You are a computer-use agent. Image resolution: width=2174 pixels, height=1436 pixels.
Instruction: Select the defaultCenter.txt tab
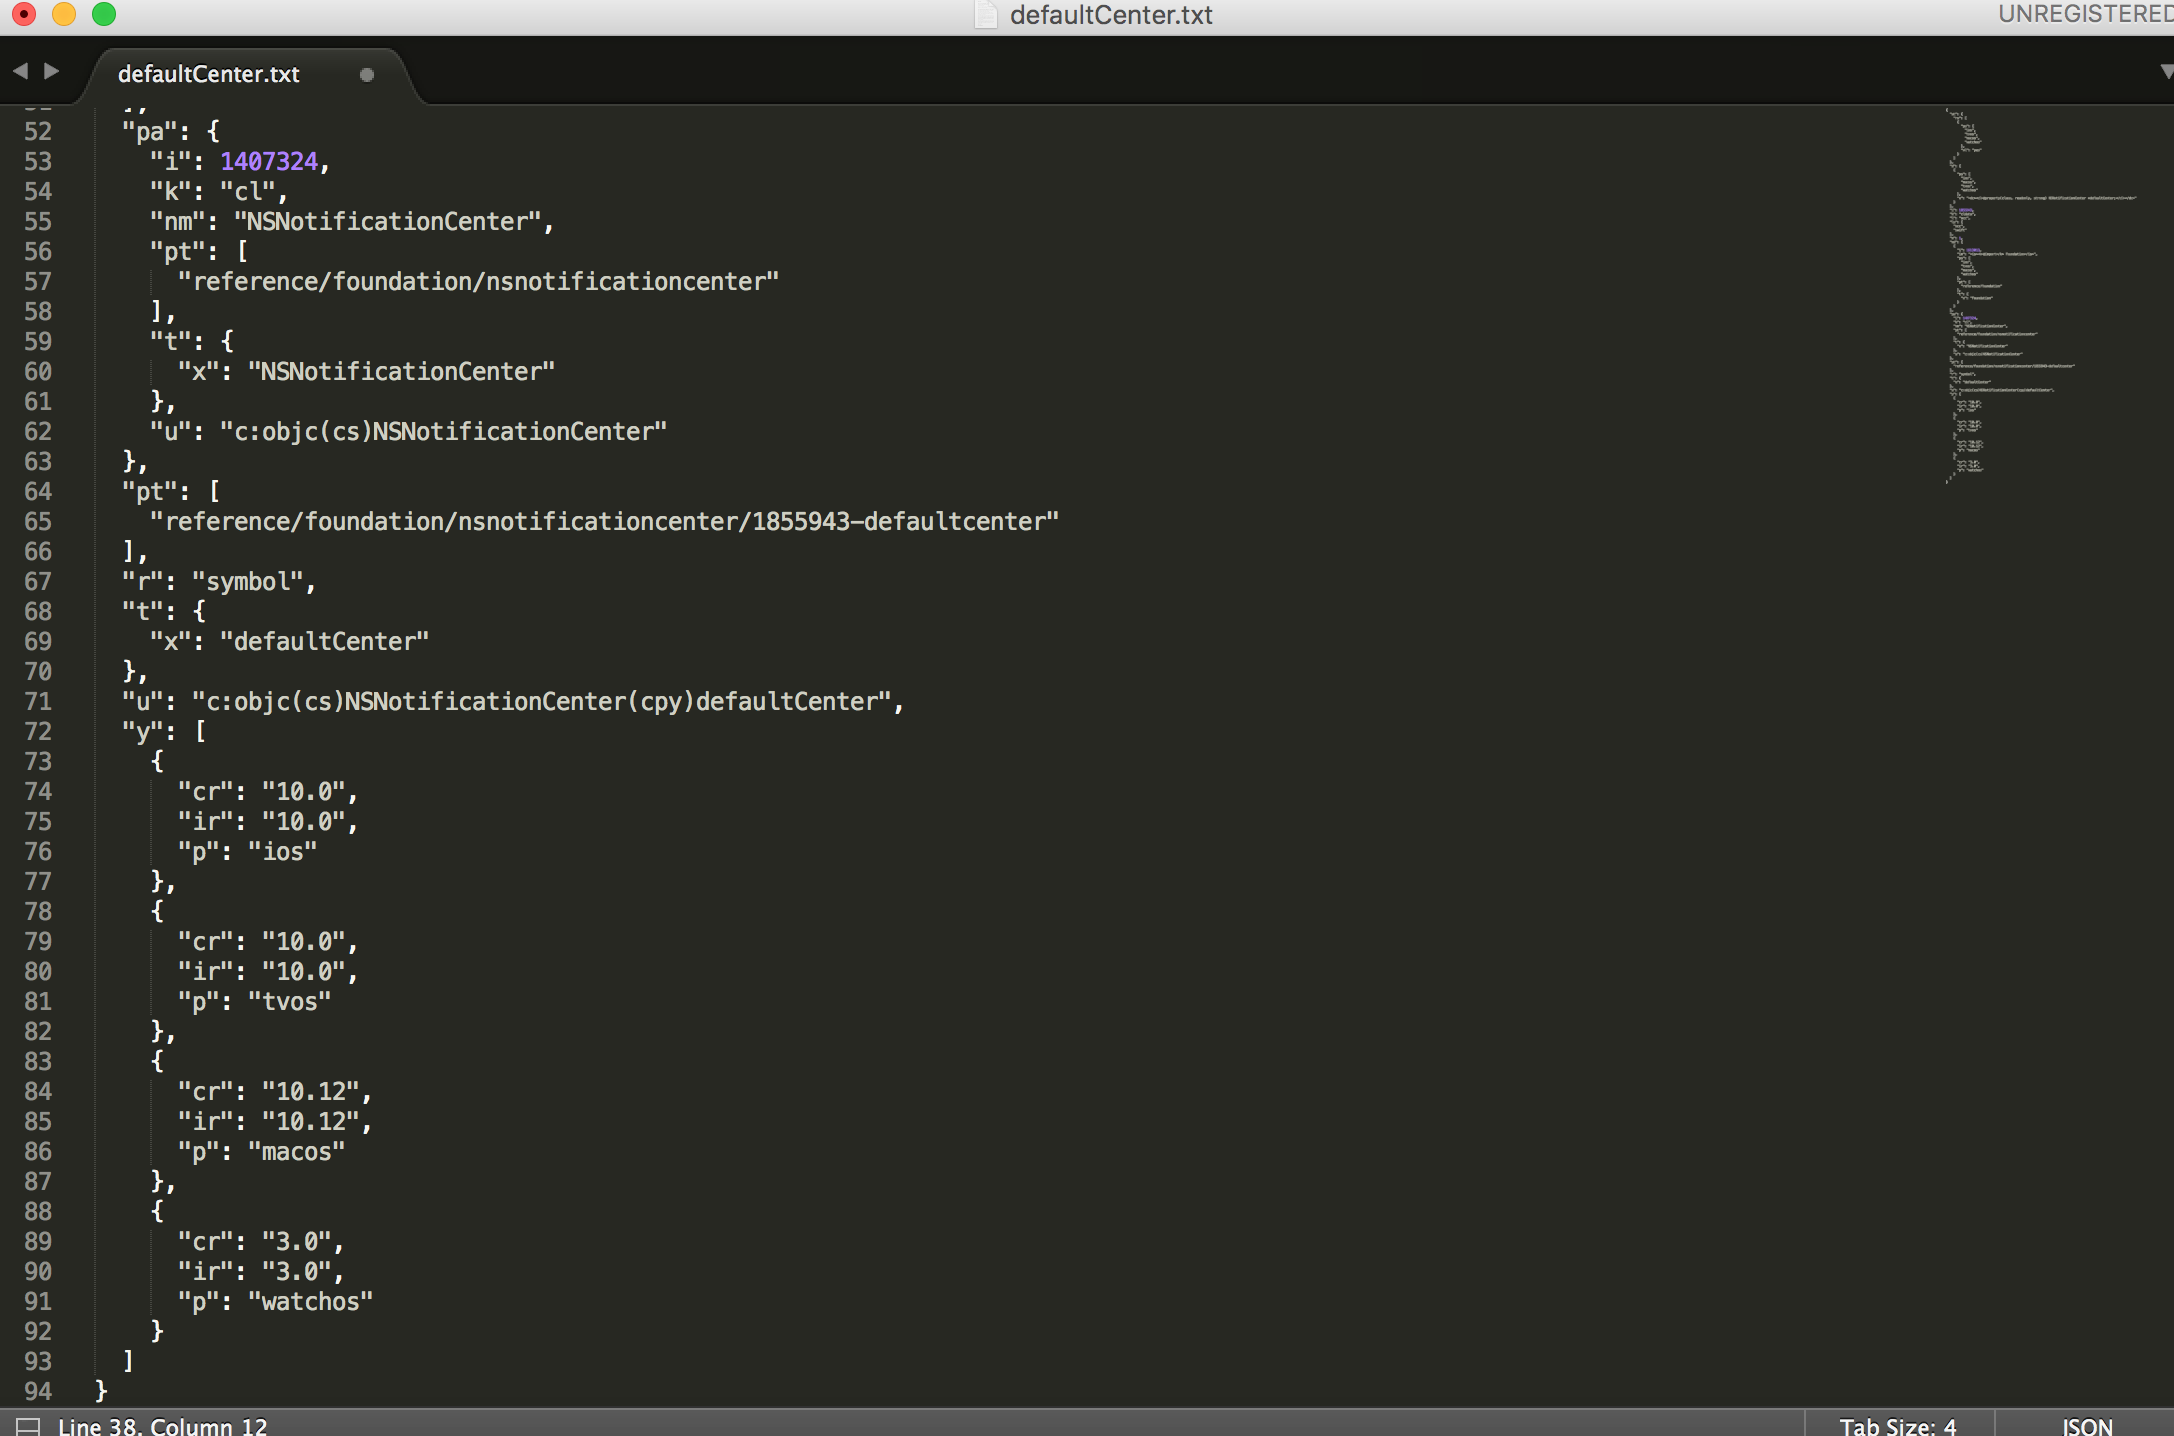(x=208, y=75)
